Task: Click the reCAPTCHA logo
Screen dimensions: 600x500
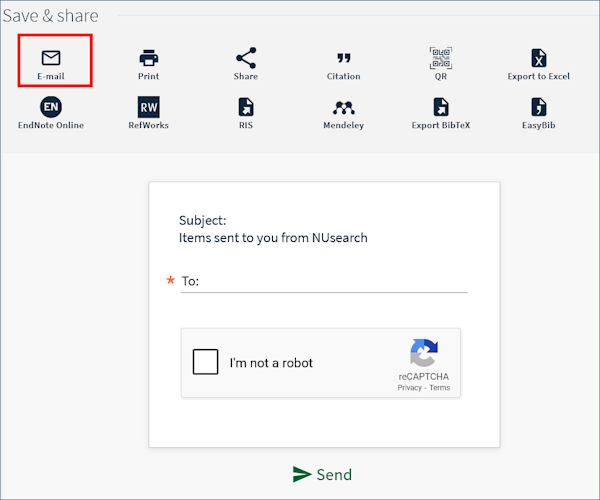Action: (x=423, y=354)
